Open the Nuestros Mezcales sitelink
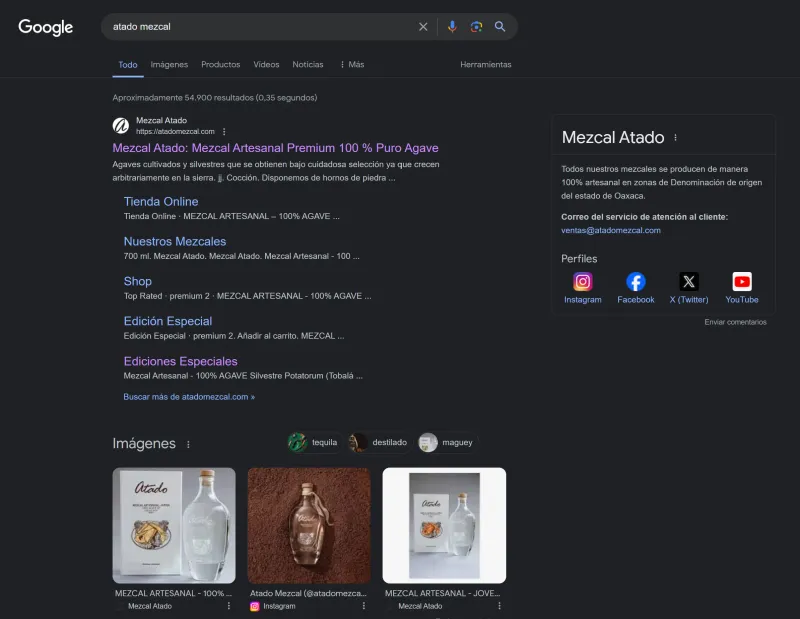Viewport: 800px width, 619px height. (174, 241)
